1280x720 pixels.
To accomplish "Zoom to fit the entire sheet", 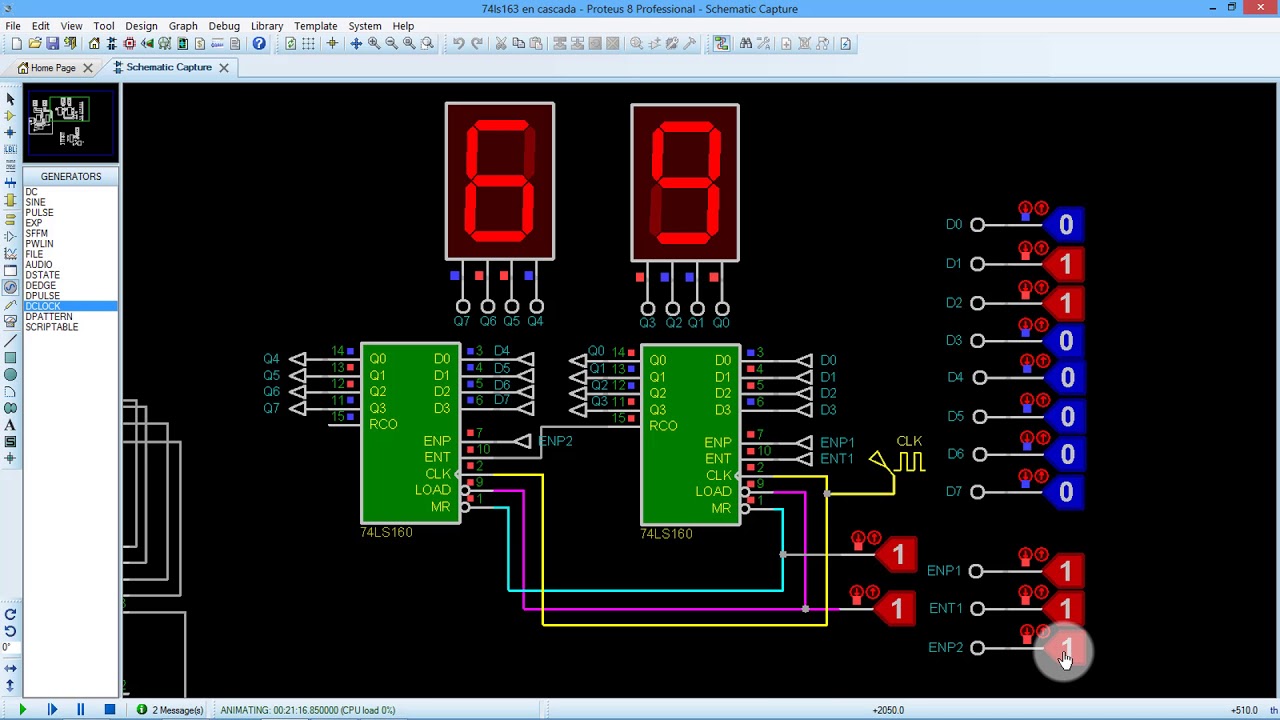I will click(409, 44).
